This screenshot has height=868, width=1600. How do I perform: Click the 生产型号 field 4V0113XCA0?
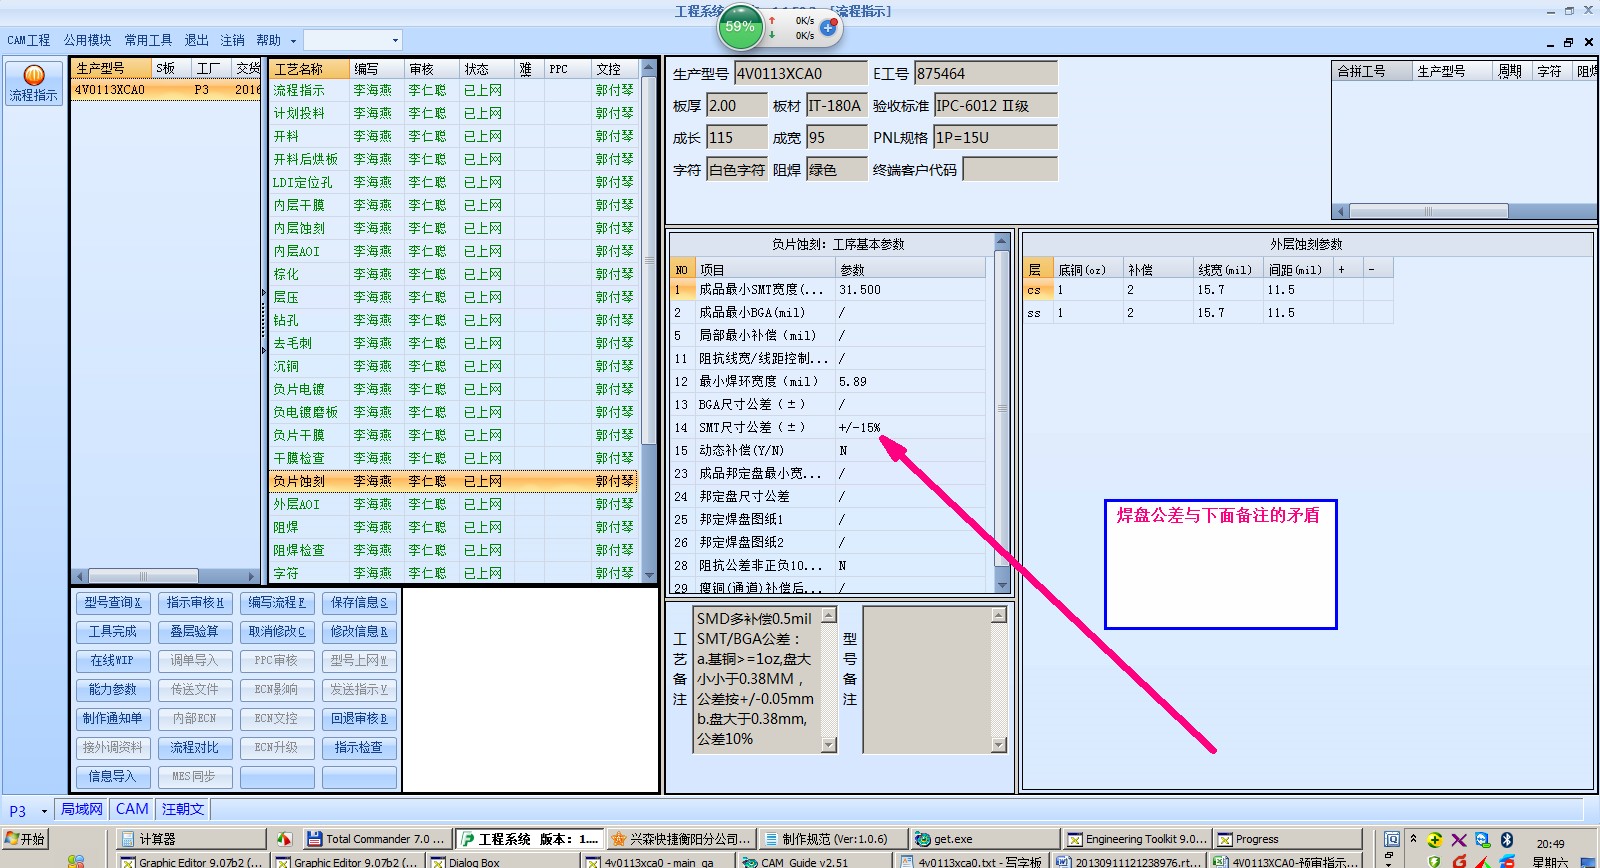[x=801, y=74]
